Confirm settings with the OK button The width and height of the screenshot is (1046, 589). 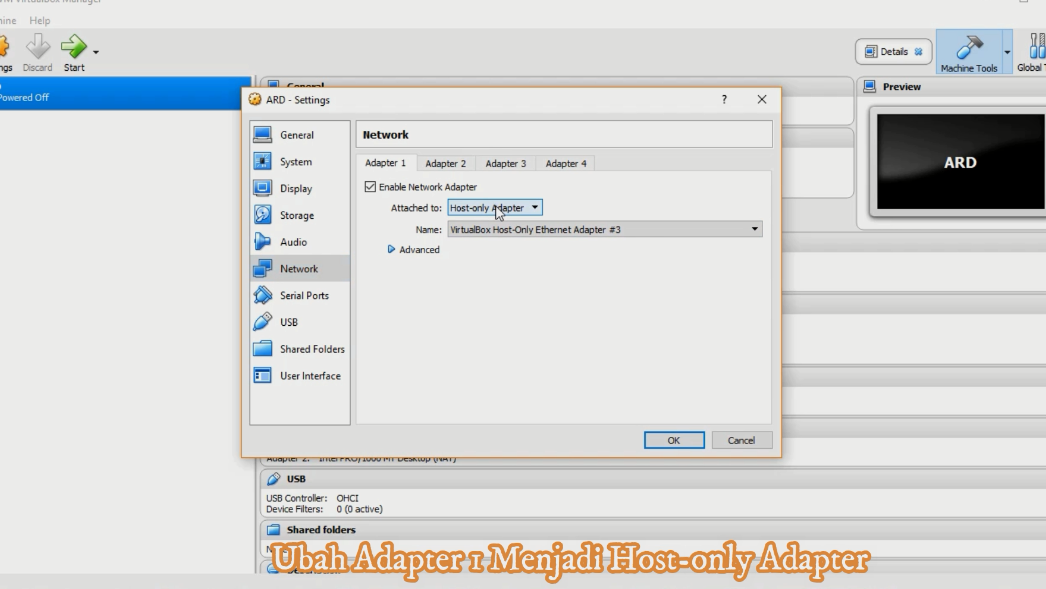(x=674, y=439)
